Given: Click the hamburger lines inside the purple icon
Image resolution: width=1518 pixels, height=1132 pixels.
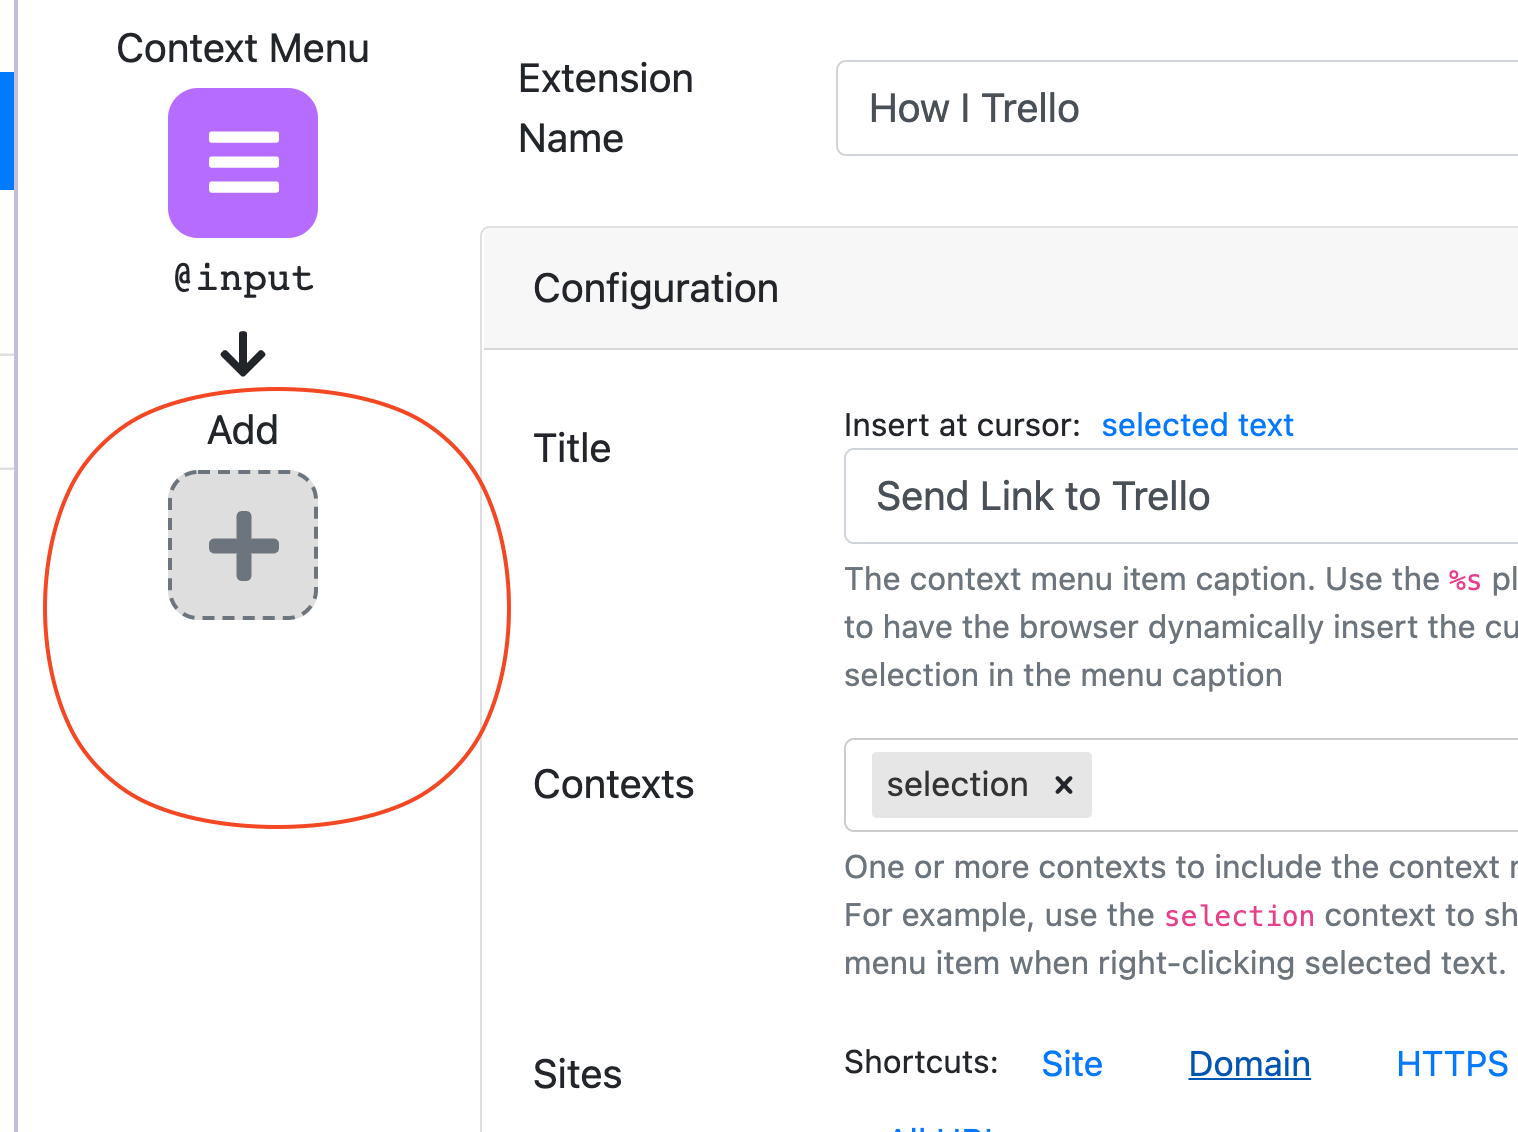Looking at the screenshot, I should coord(242,163).
